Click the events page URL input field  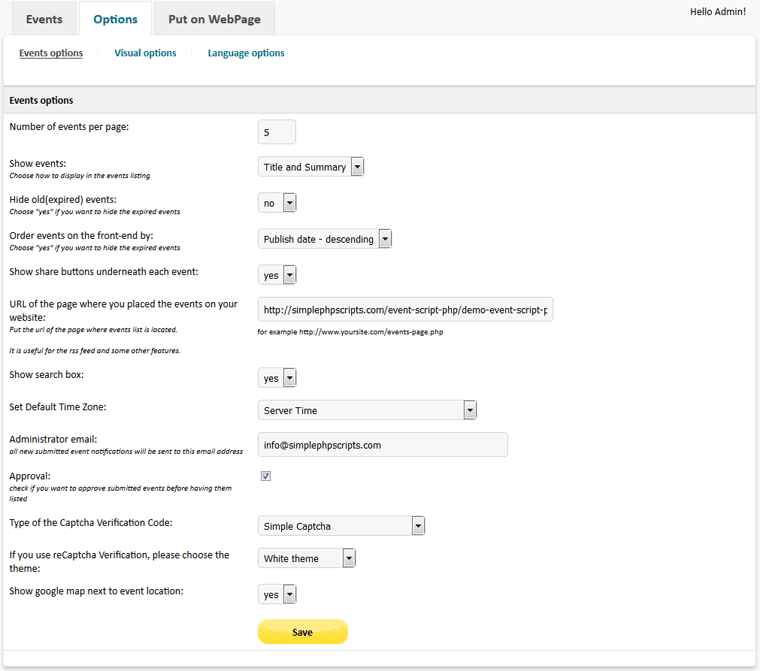405,310
